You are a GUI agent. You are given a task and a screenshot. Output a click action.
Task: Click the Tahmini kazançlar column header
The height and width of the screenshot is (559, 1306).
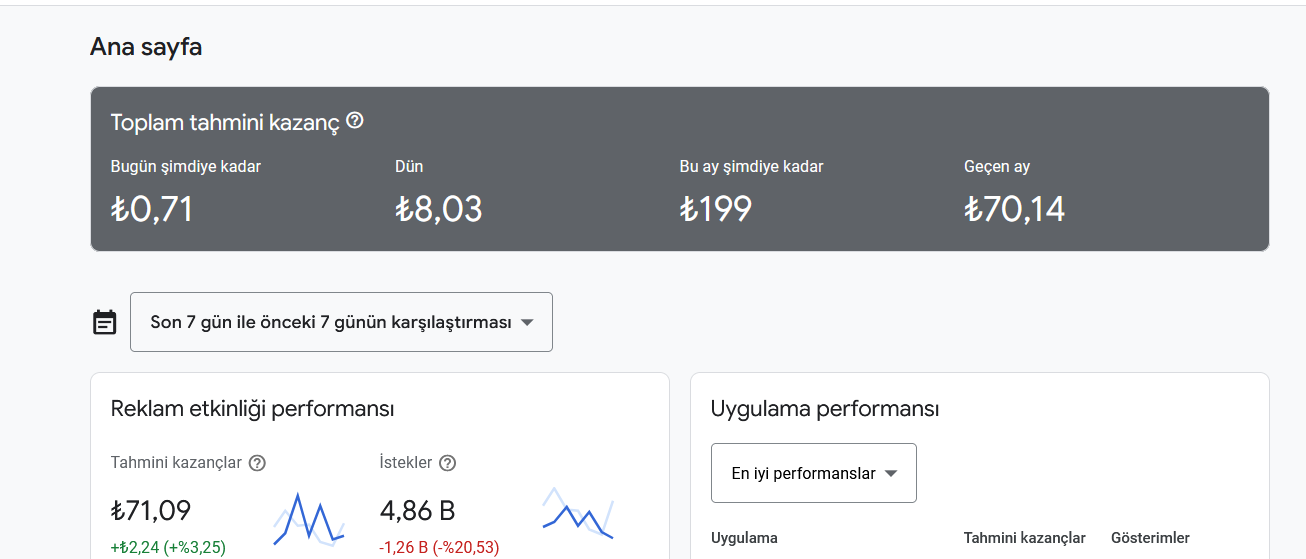(x=1025, y=538)
